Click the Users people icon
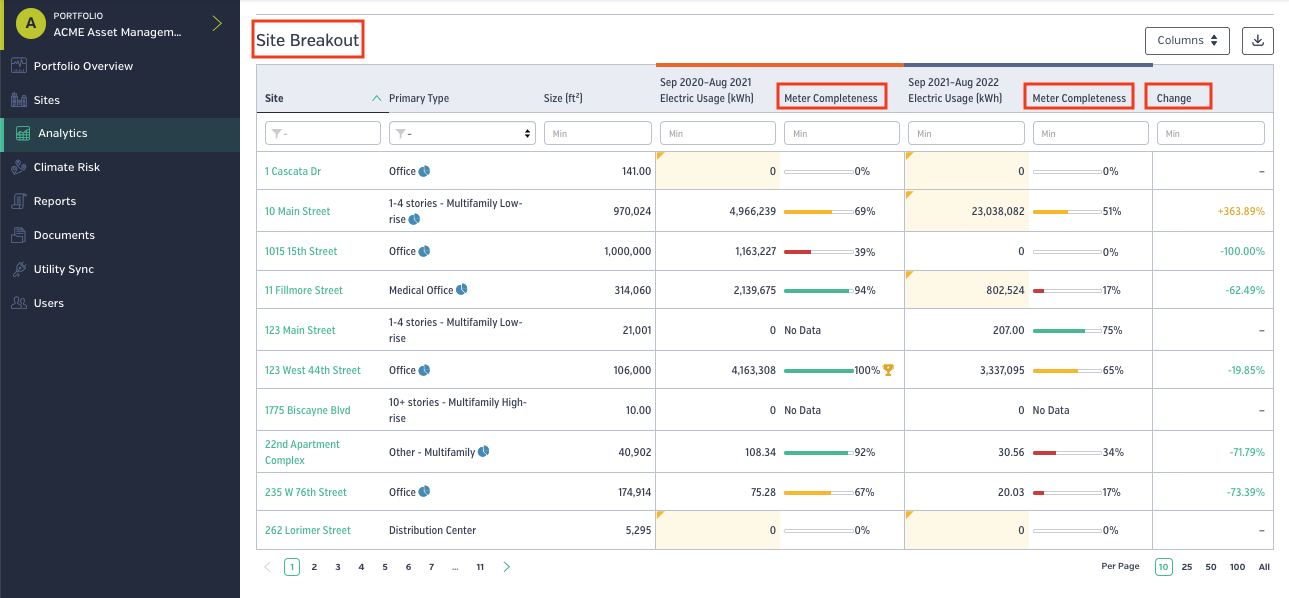This screenshot has width=1289, height=598. tap(18, 303)
